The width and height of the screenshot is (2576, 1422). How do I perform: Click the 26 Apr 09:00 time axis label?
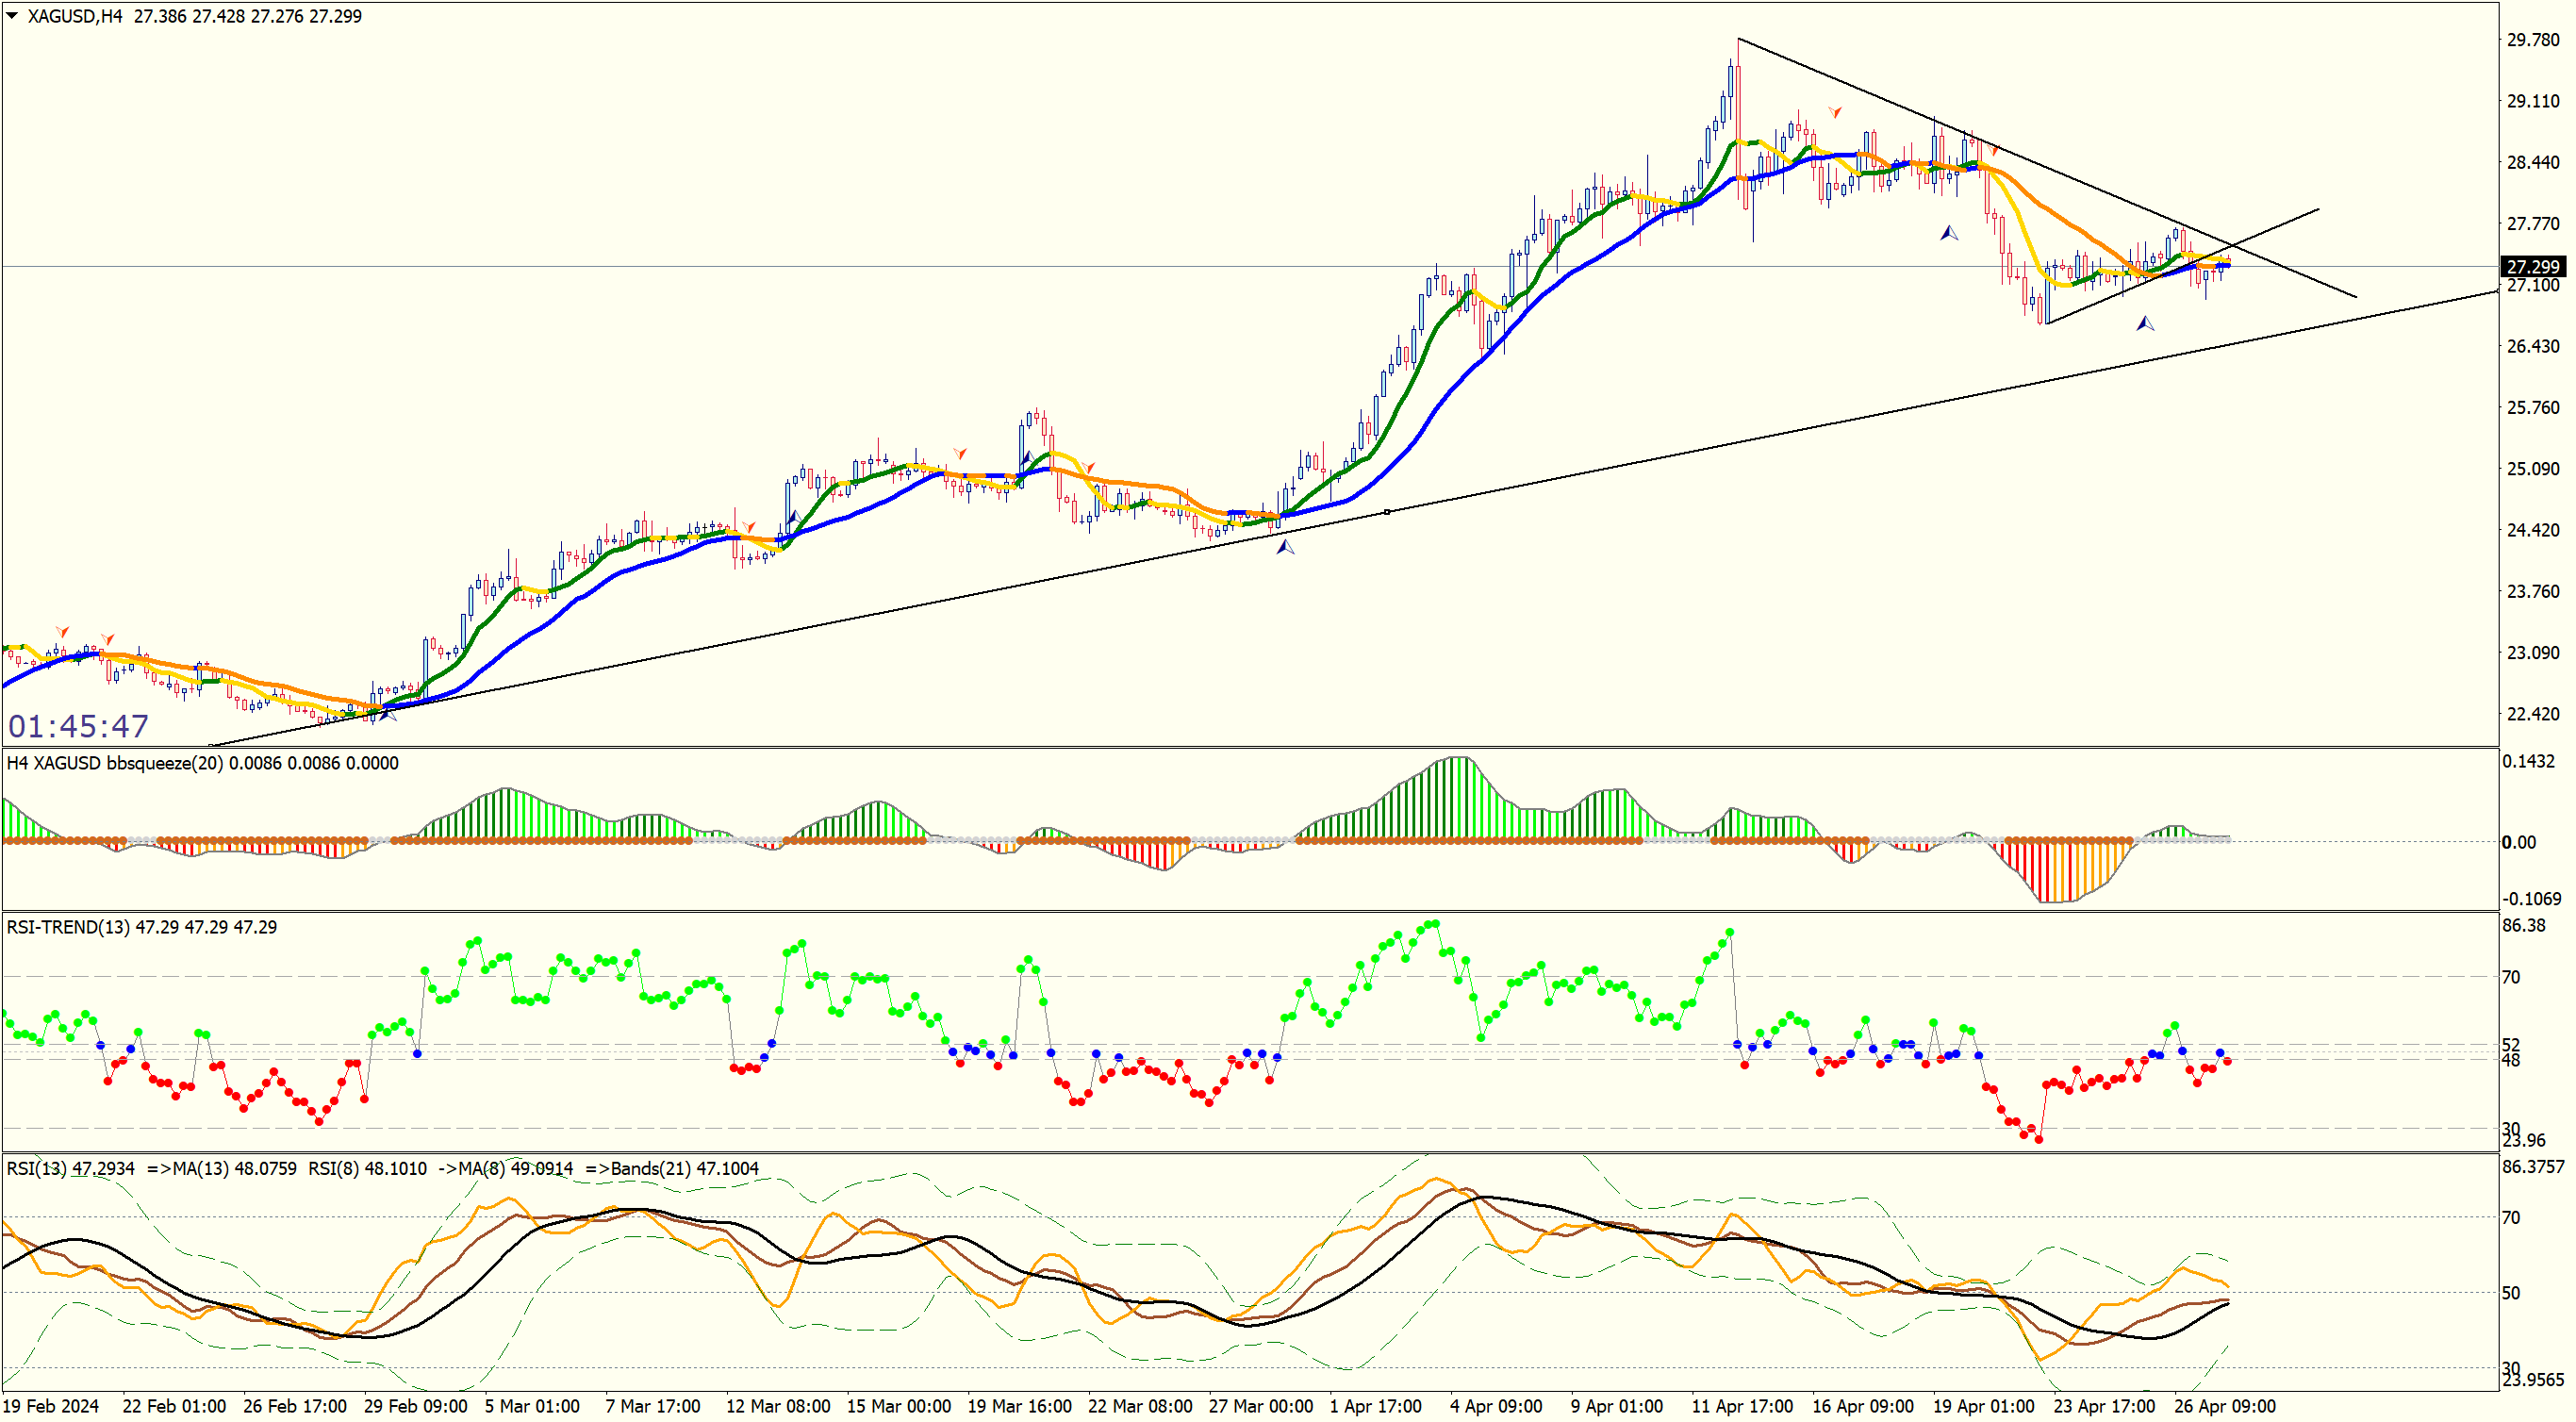pyautogui.click(x=2225, y=1406)
